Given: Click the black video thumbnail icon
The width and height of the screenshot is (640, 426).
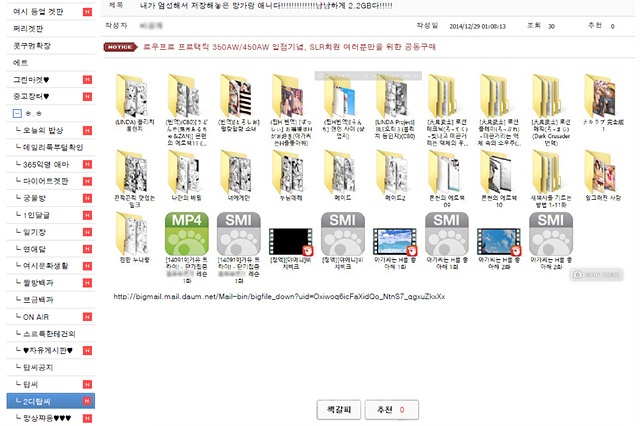Looking at the screenshot, I should coord(291,242).
